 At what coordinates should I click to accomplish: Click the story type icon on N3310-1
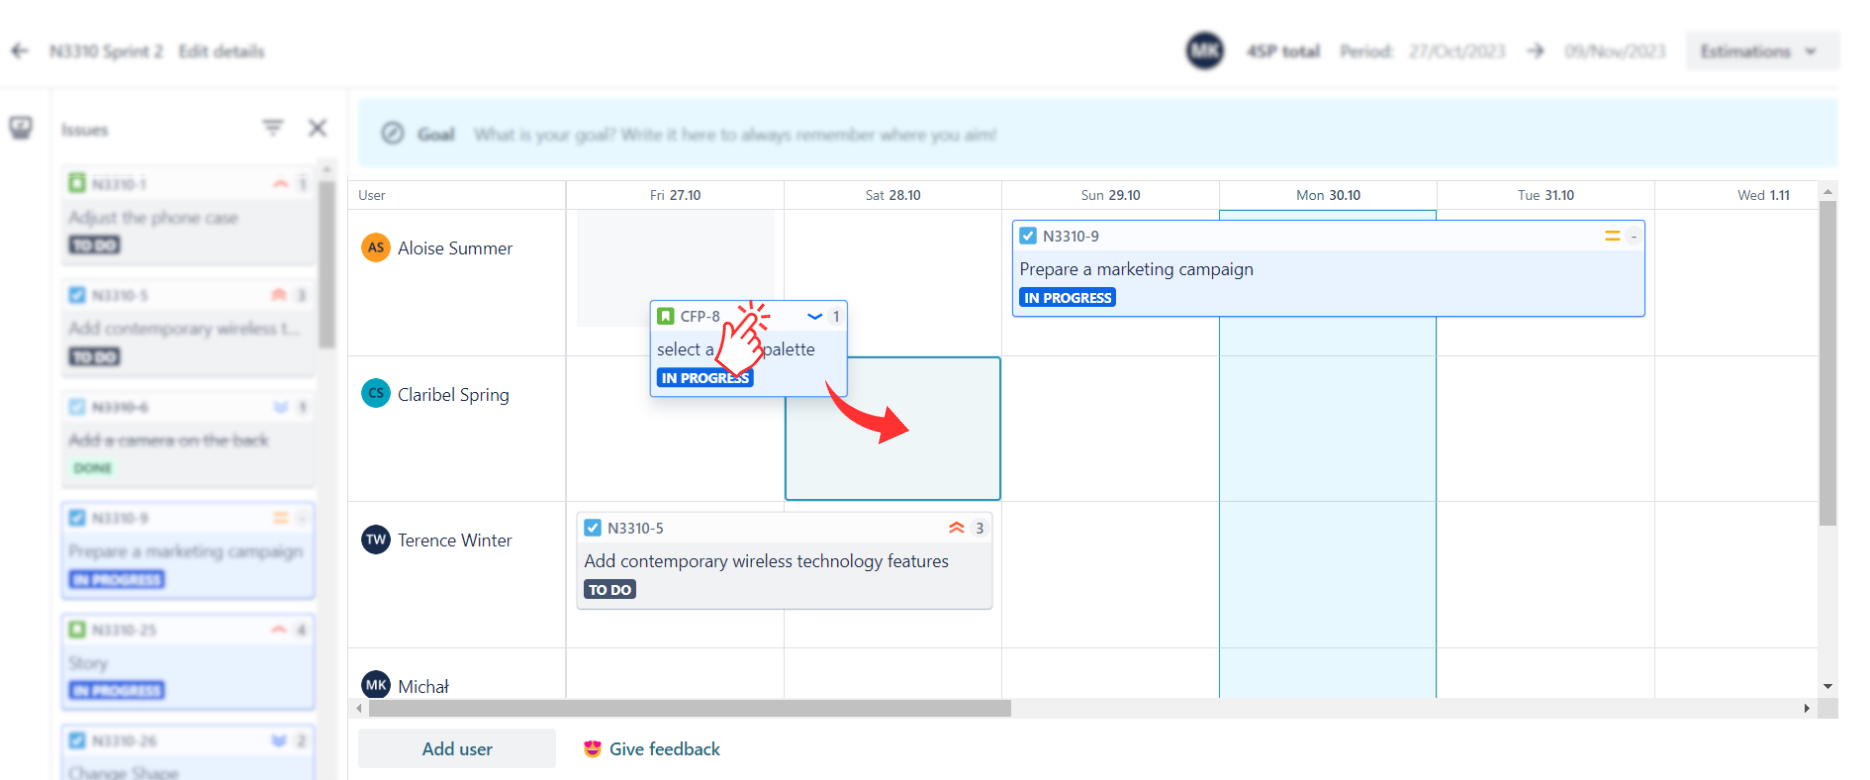coord(77,183)
